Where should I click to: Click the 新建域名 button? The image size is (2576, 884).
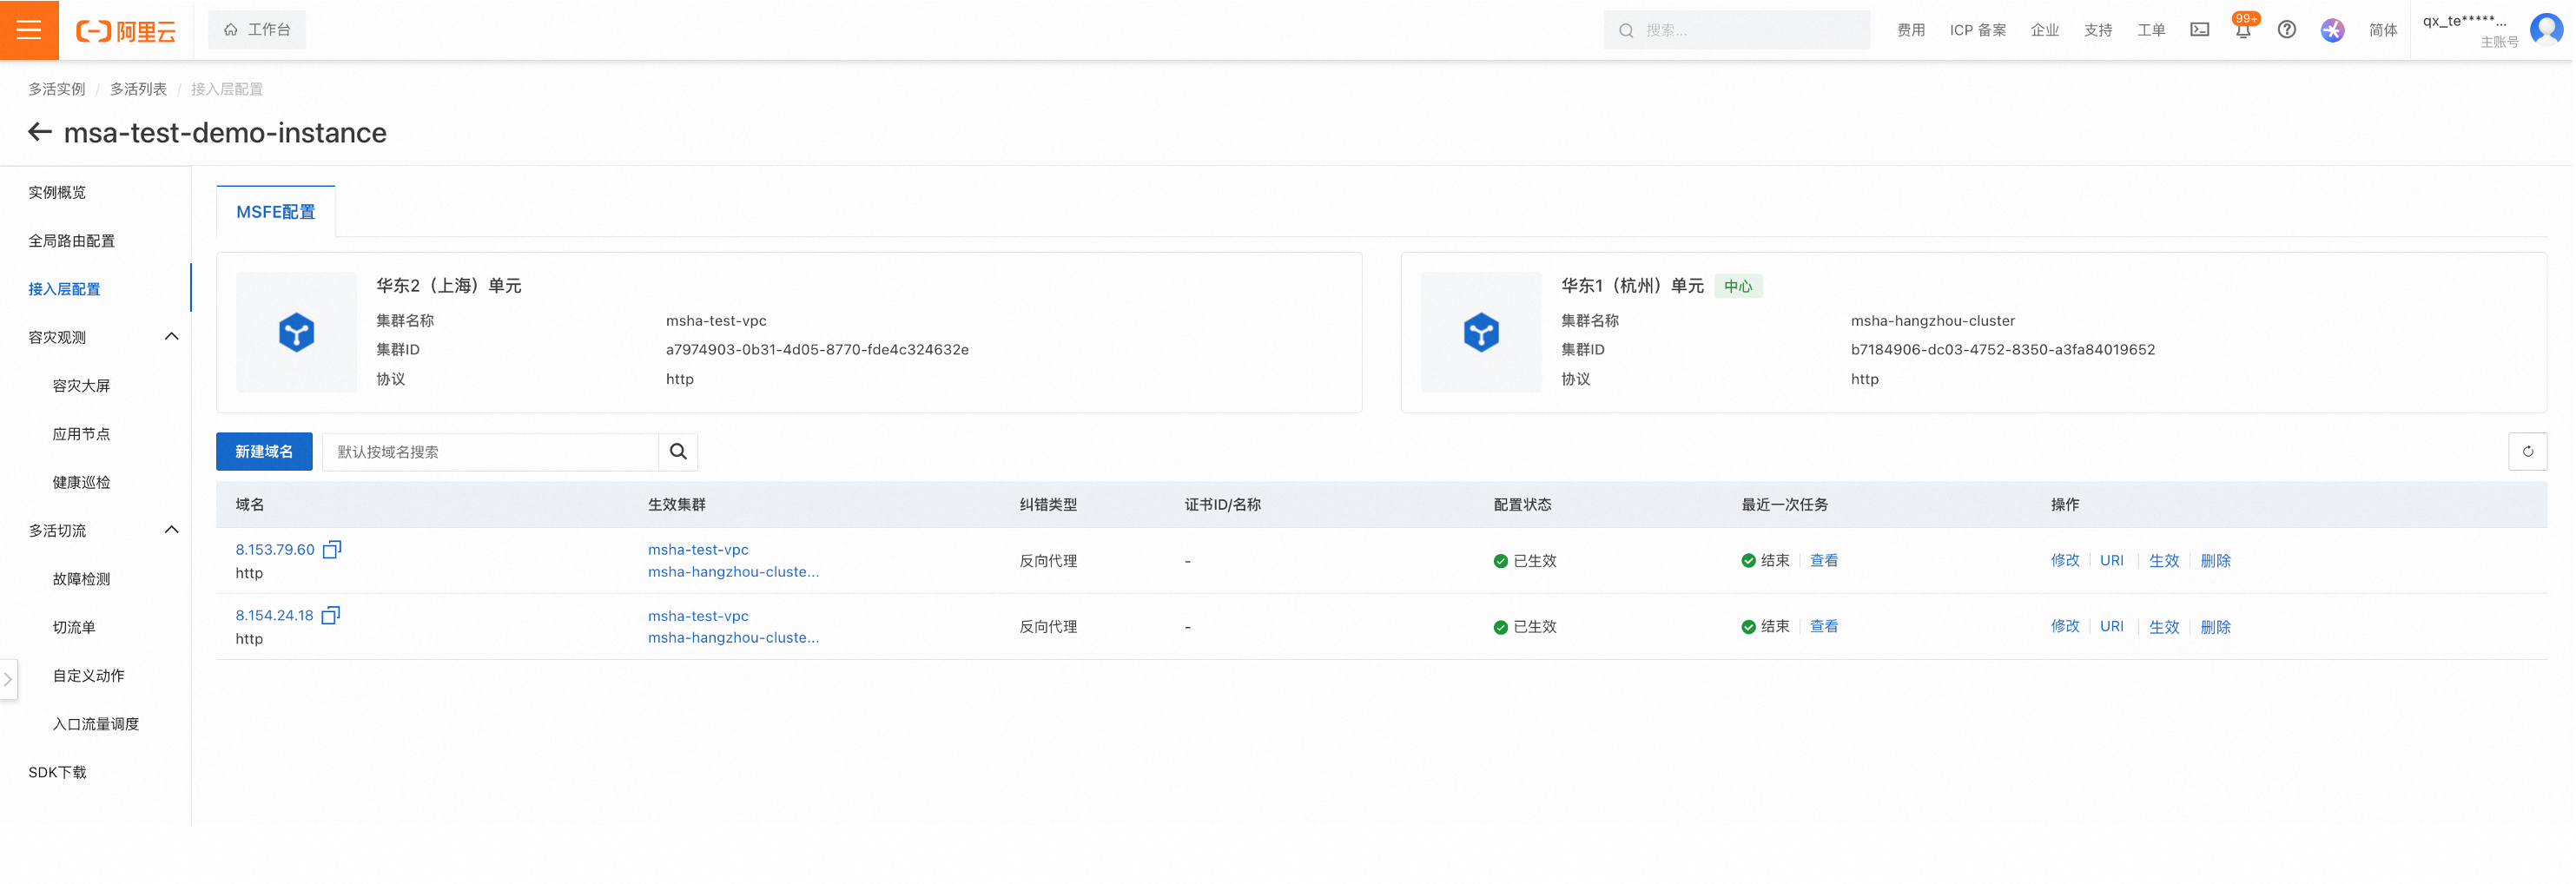point(264,452)
